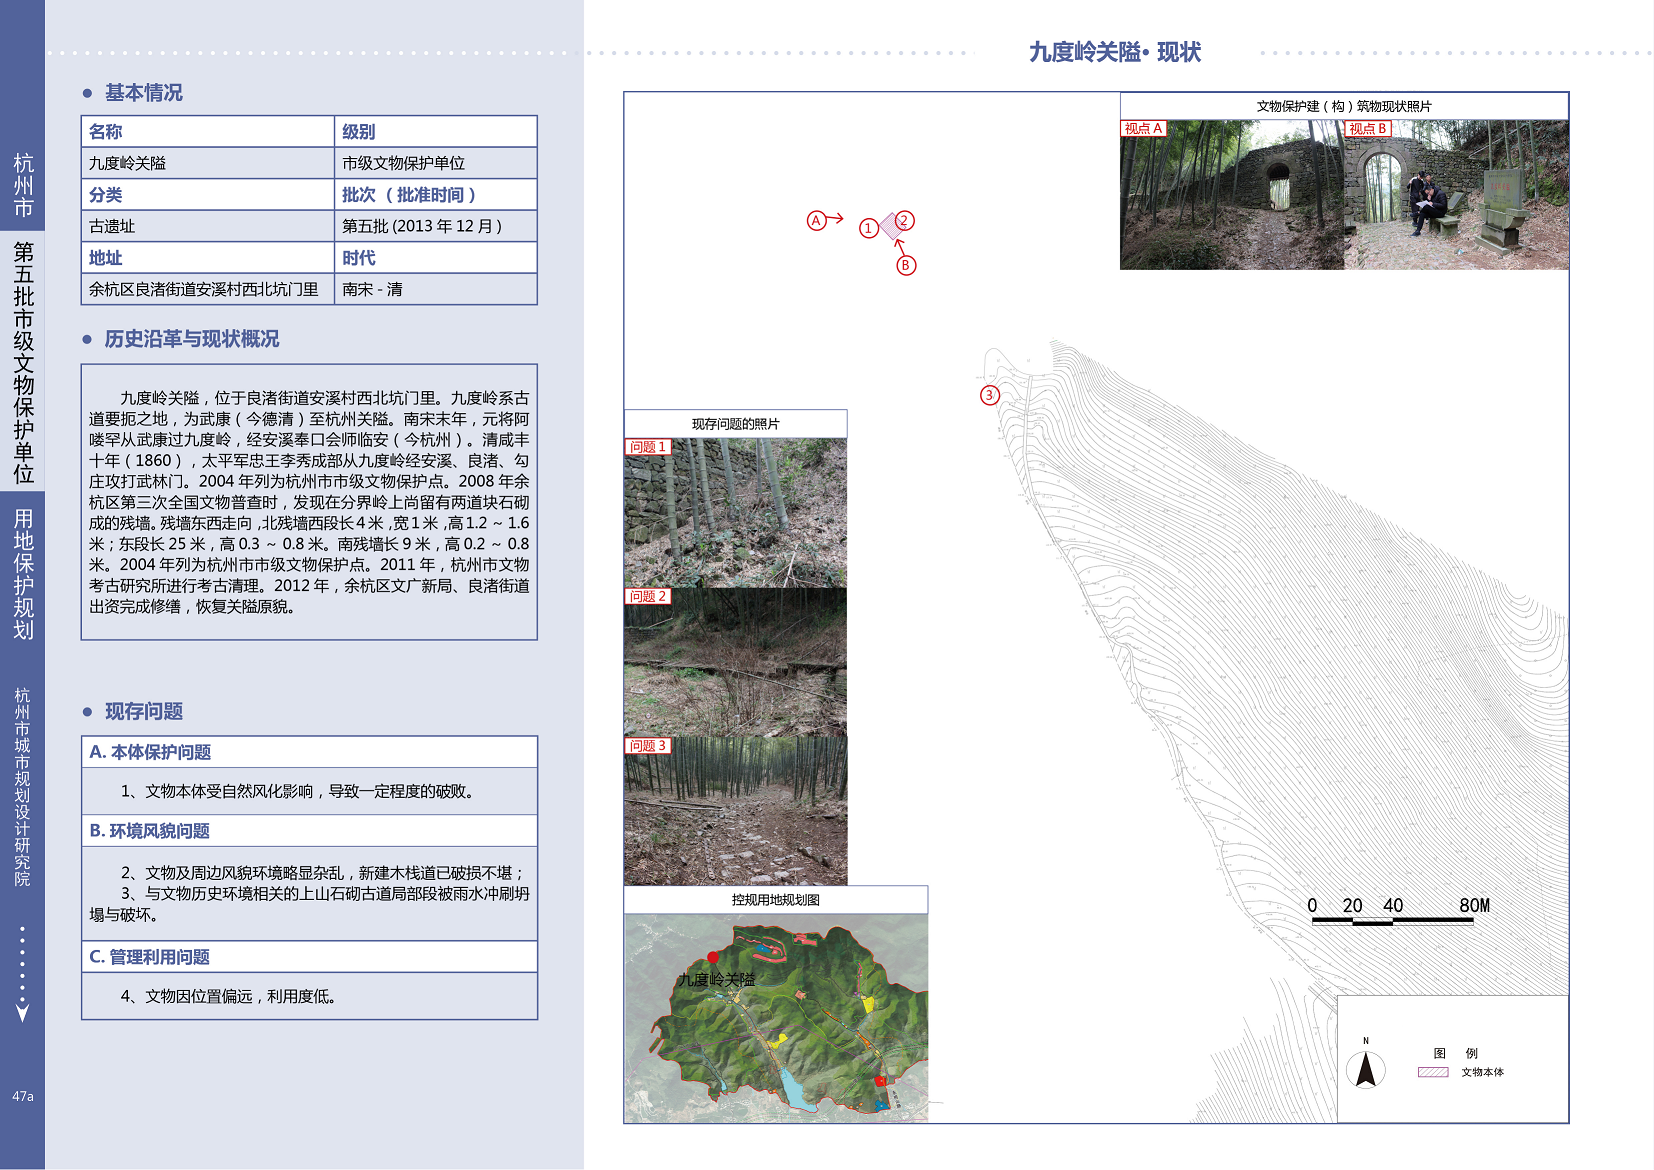The height and width of the screenshot is (1170, 1654).
Task: Open the 视点 A gate photo
Action: 1231,195
